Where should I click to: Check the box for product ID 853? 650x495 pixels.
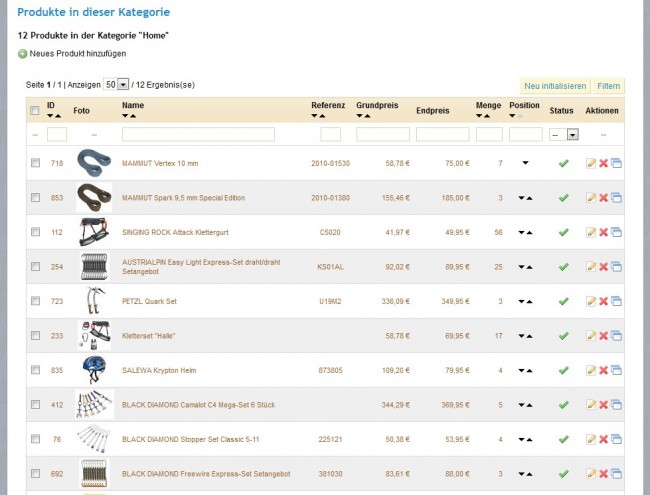pyautogui.click(x=36, y=197)
